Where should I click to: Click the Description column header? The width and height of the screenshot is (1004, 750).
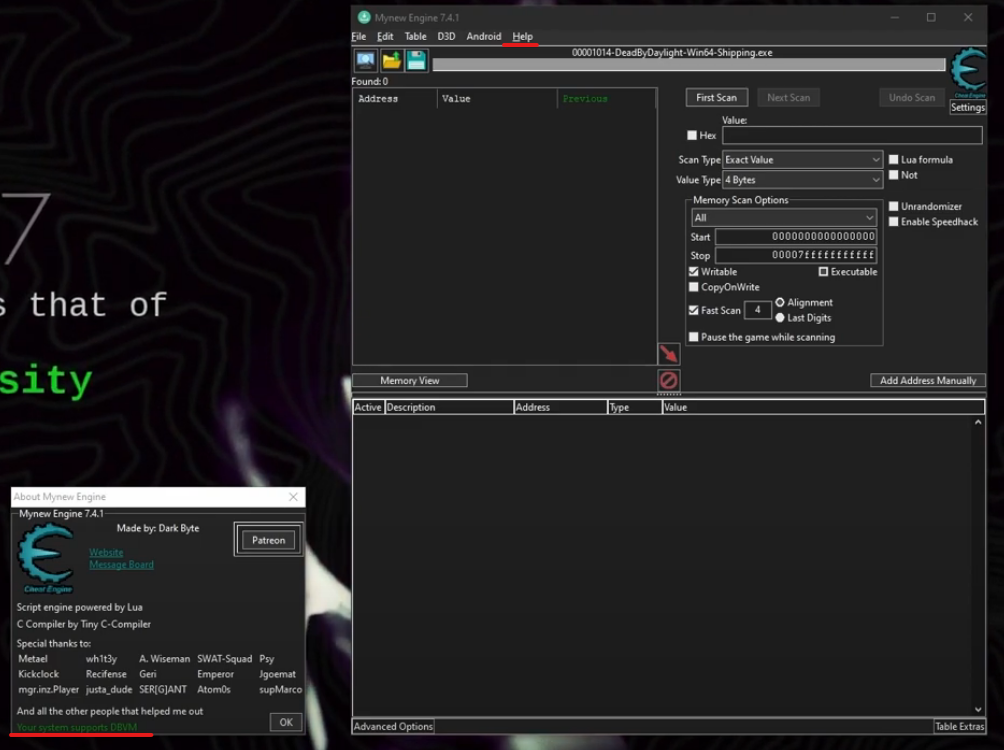[449, 407]
